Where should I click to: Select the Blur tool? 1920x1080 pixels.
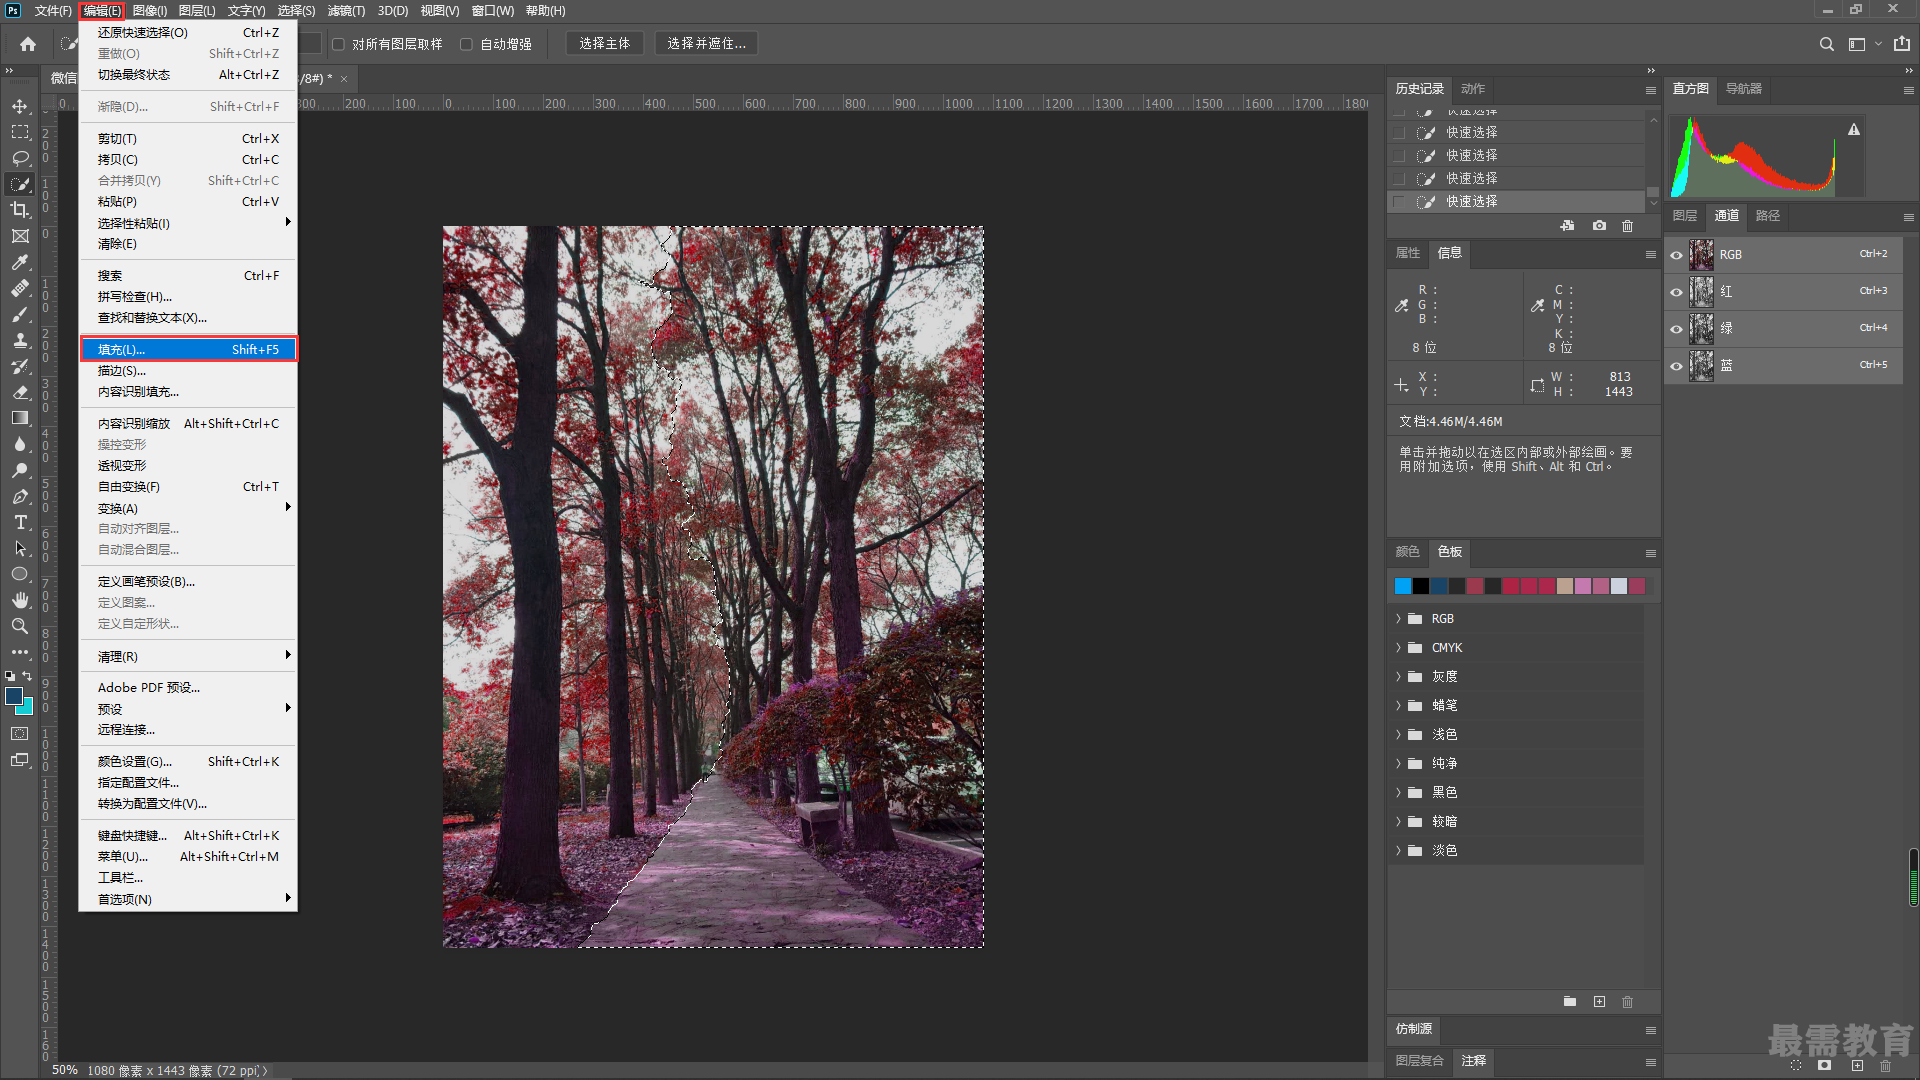pyautogui.click(x=20, y=444)
